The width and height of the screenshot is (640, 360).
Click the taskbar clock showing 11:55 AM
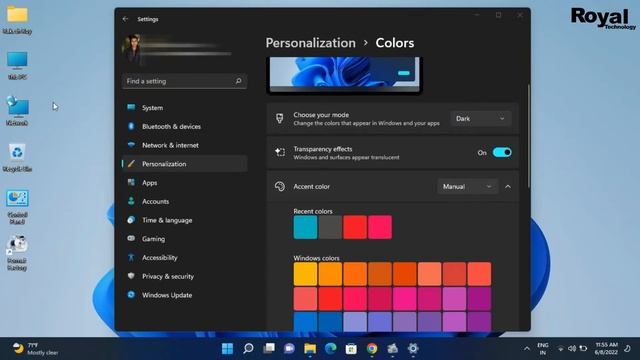(606, 349)
